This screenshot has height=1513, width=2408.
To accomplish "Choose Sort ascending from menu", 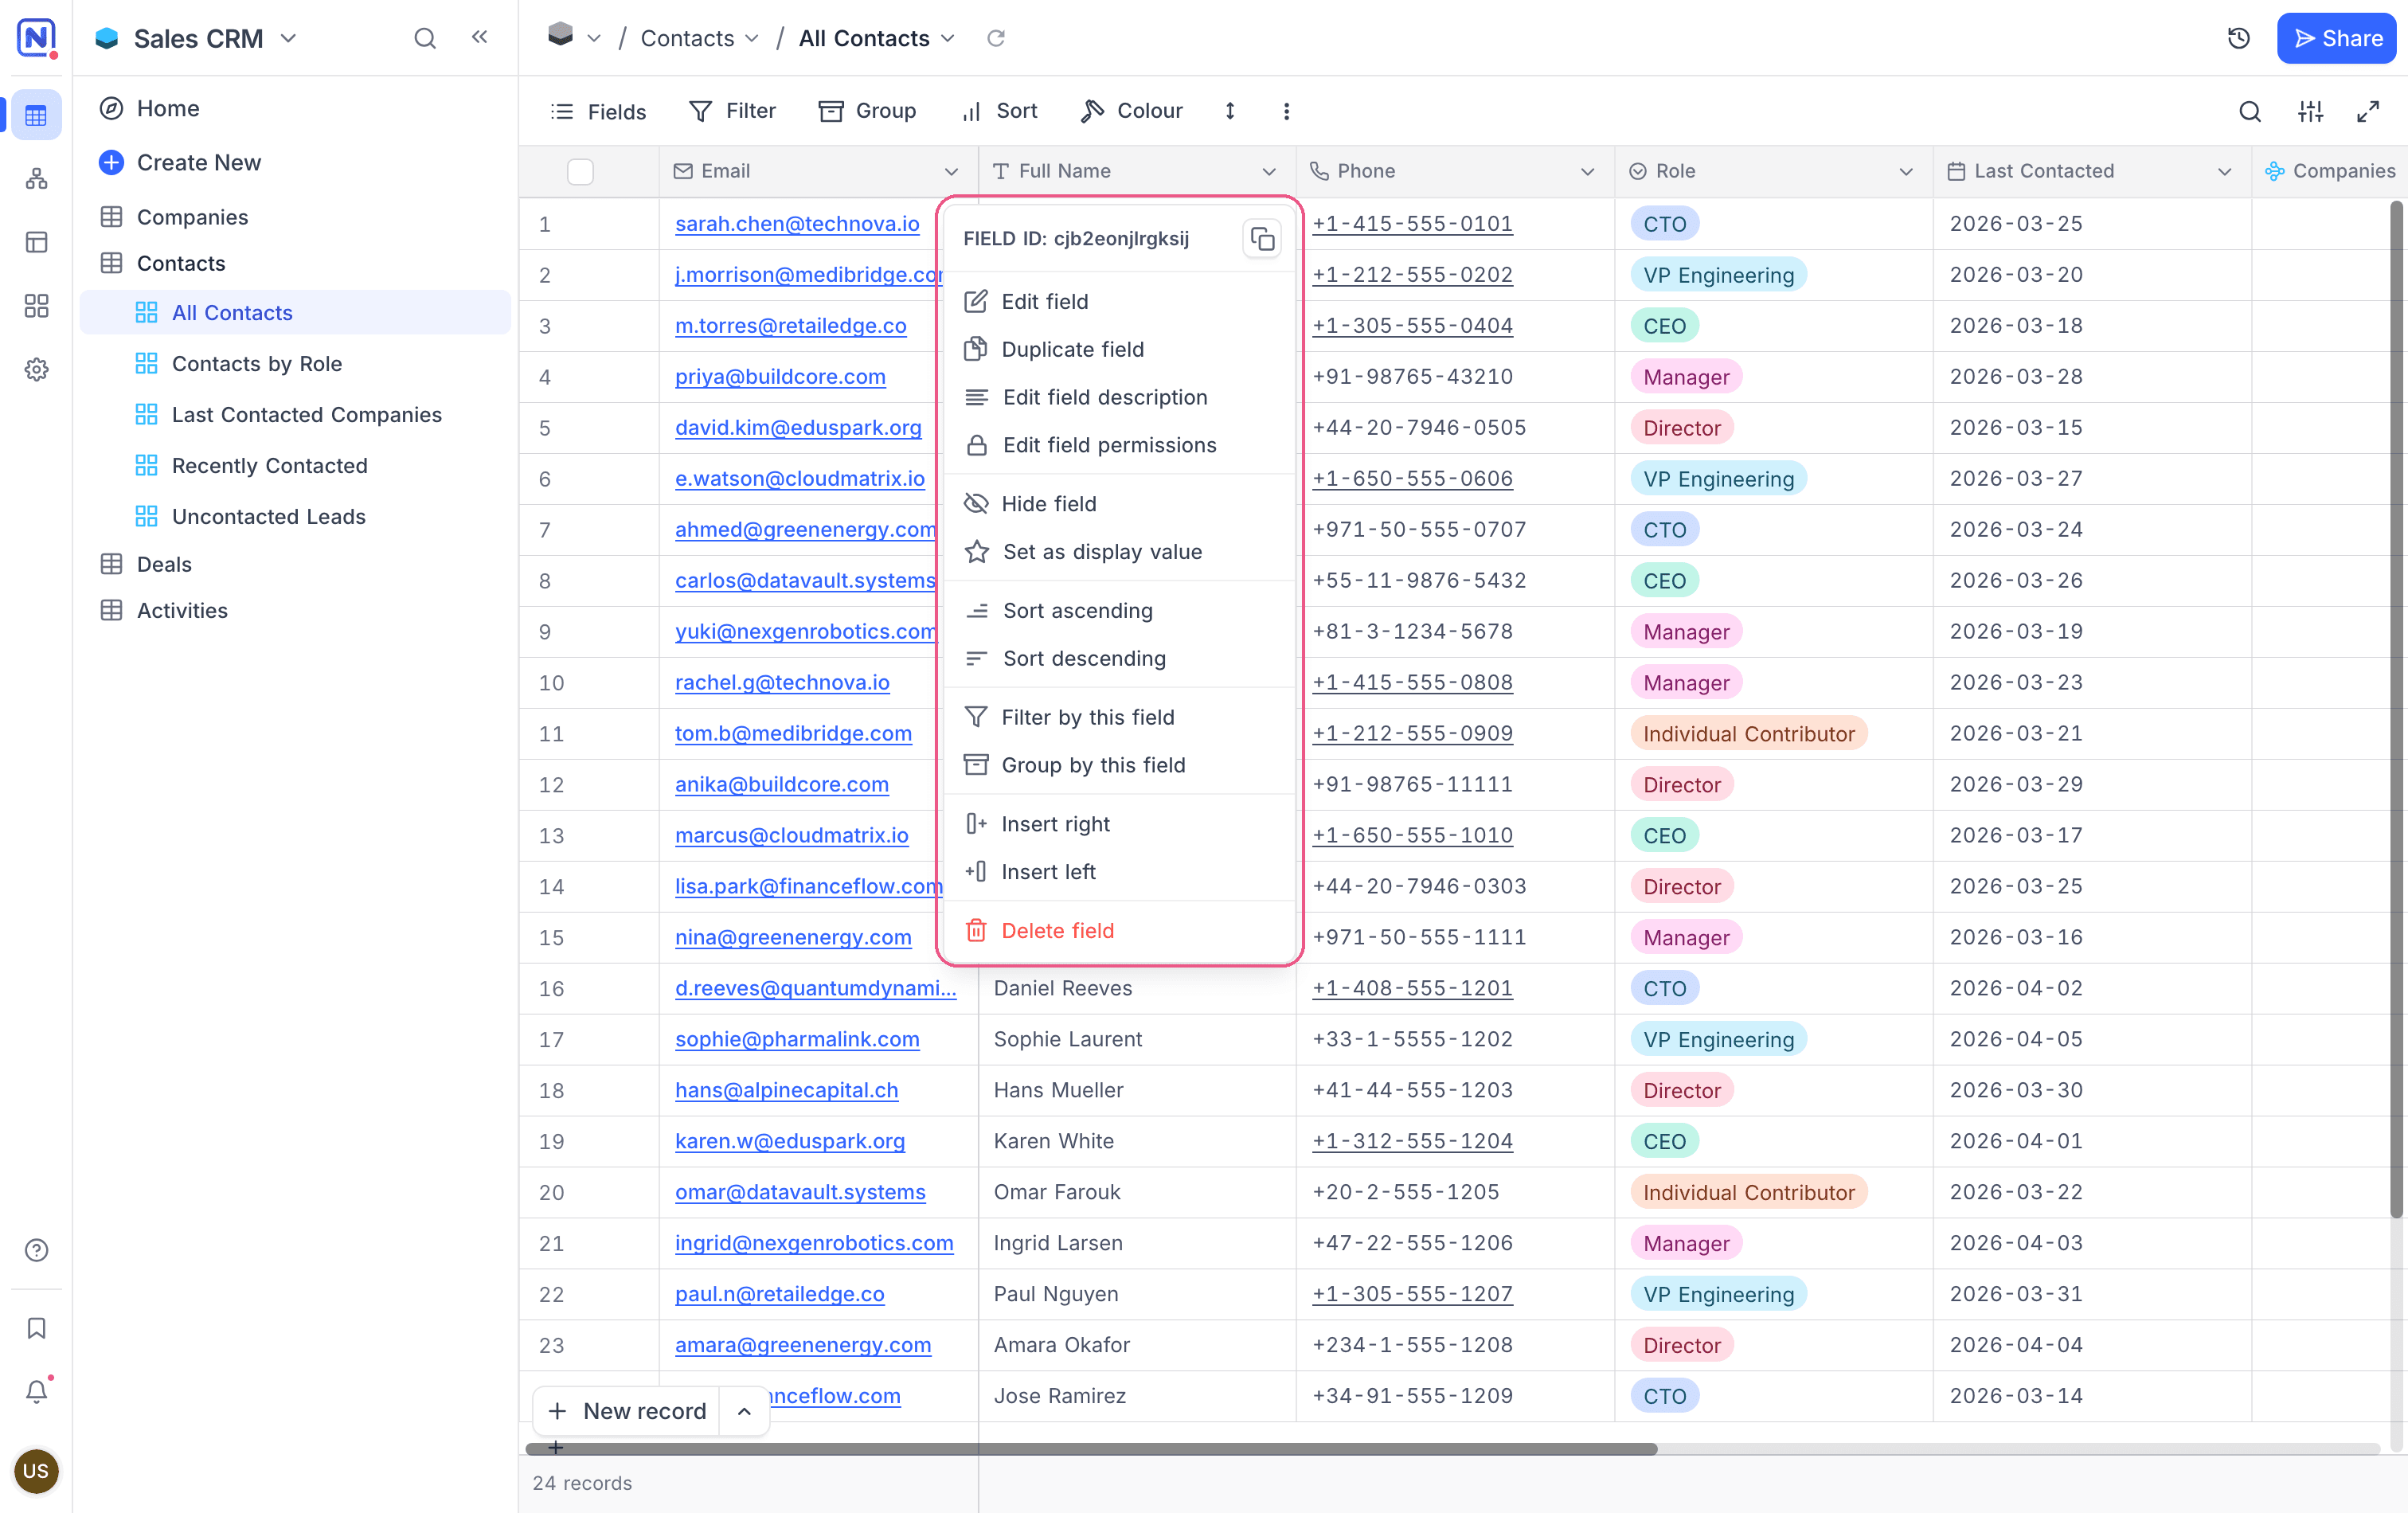I will pyautogui.click(x=1119, y=611).
